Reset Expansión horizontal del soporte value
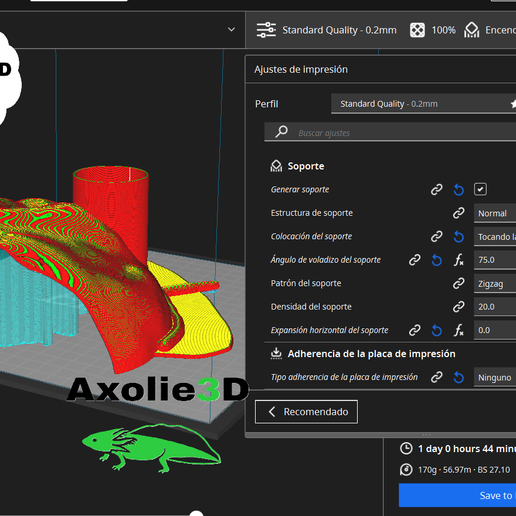The height and width of the screenshot is (516, 516). (x=437, y=330)
